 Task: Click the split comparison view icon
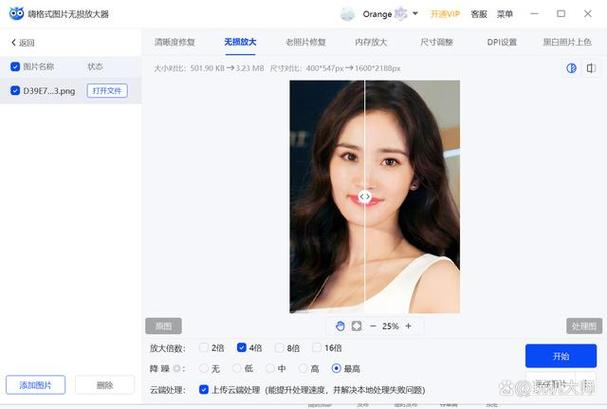571,68
